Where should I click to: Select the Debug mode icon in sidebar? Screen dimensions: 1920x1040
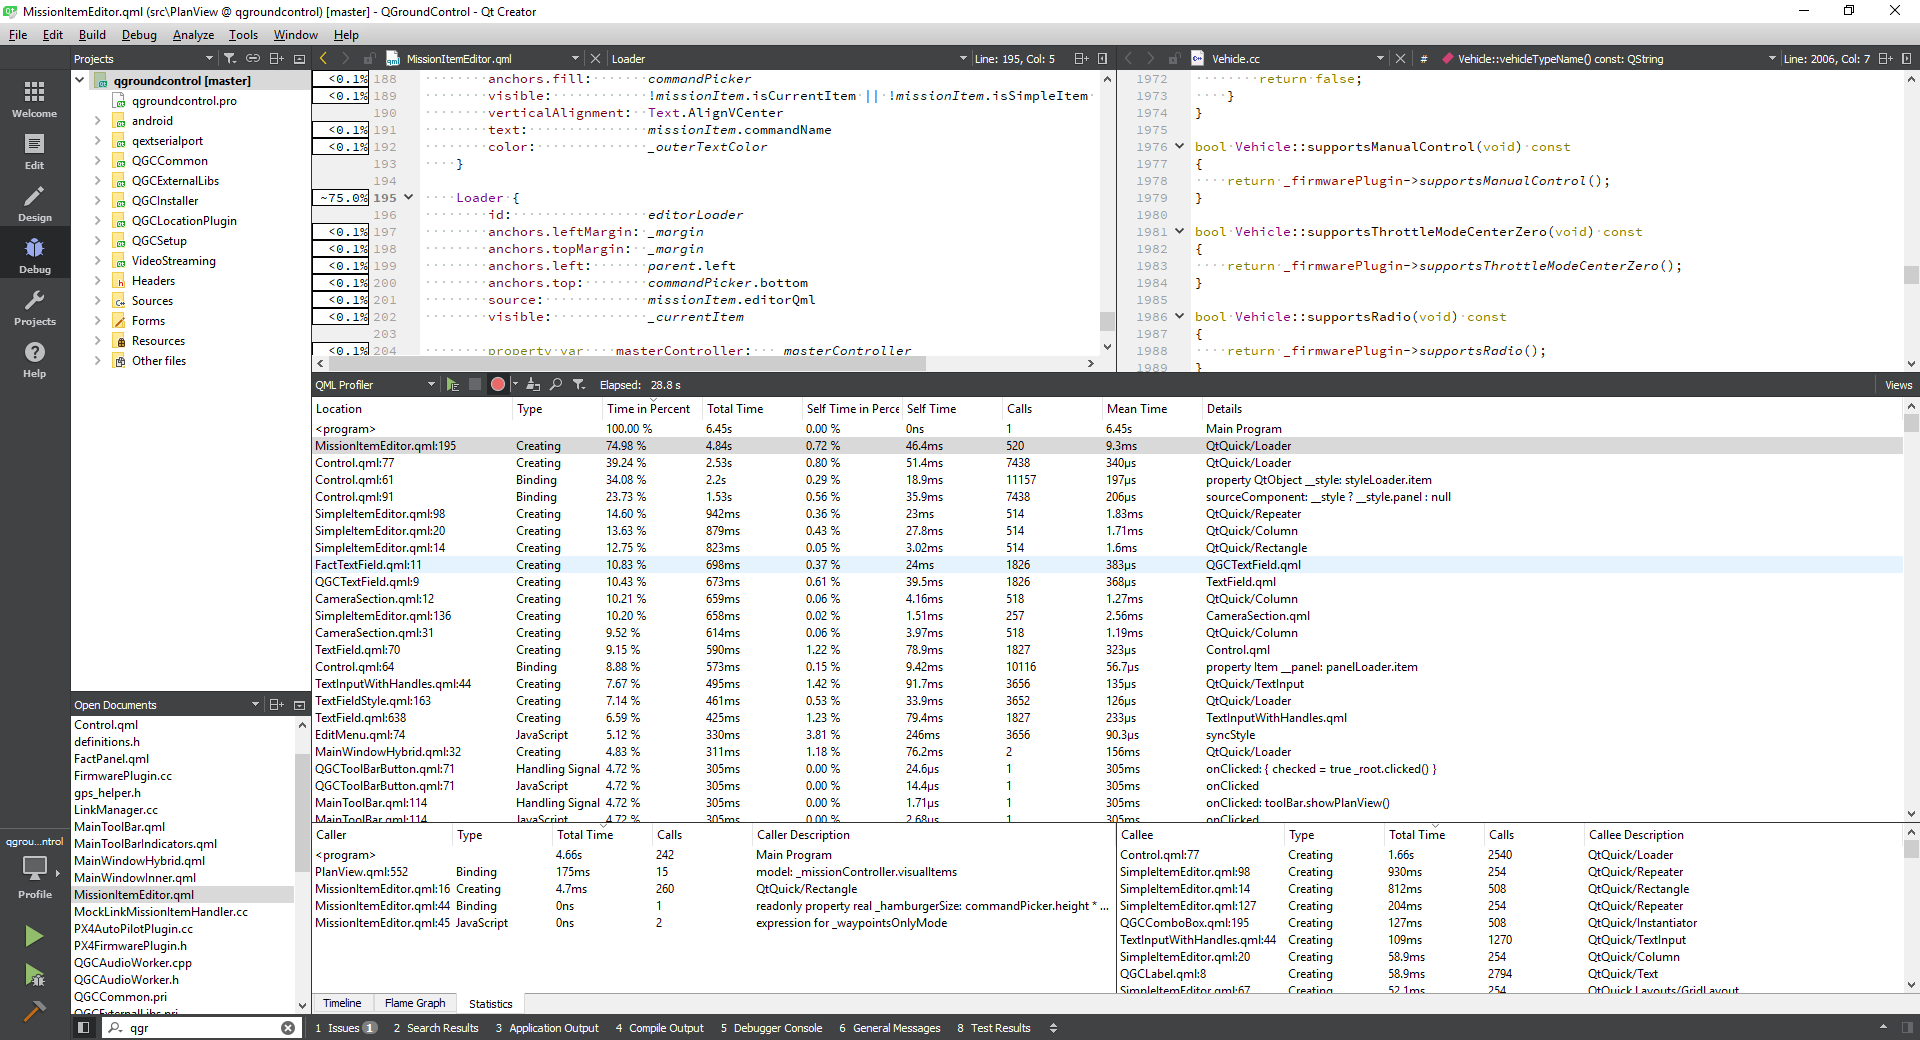point(34,253)
